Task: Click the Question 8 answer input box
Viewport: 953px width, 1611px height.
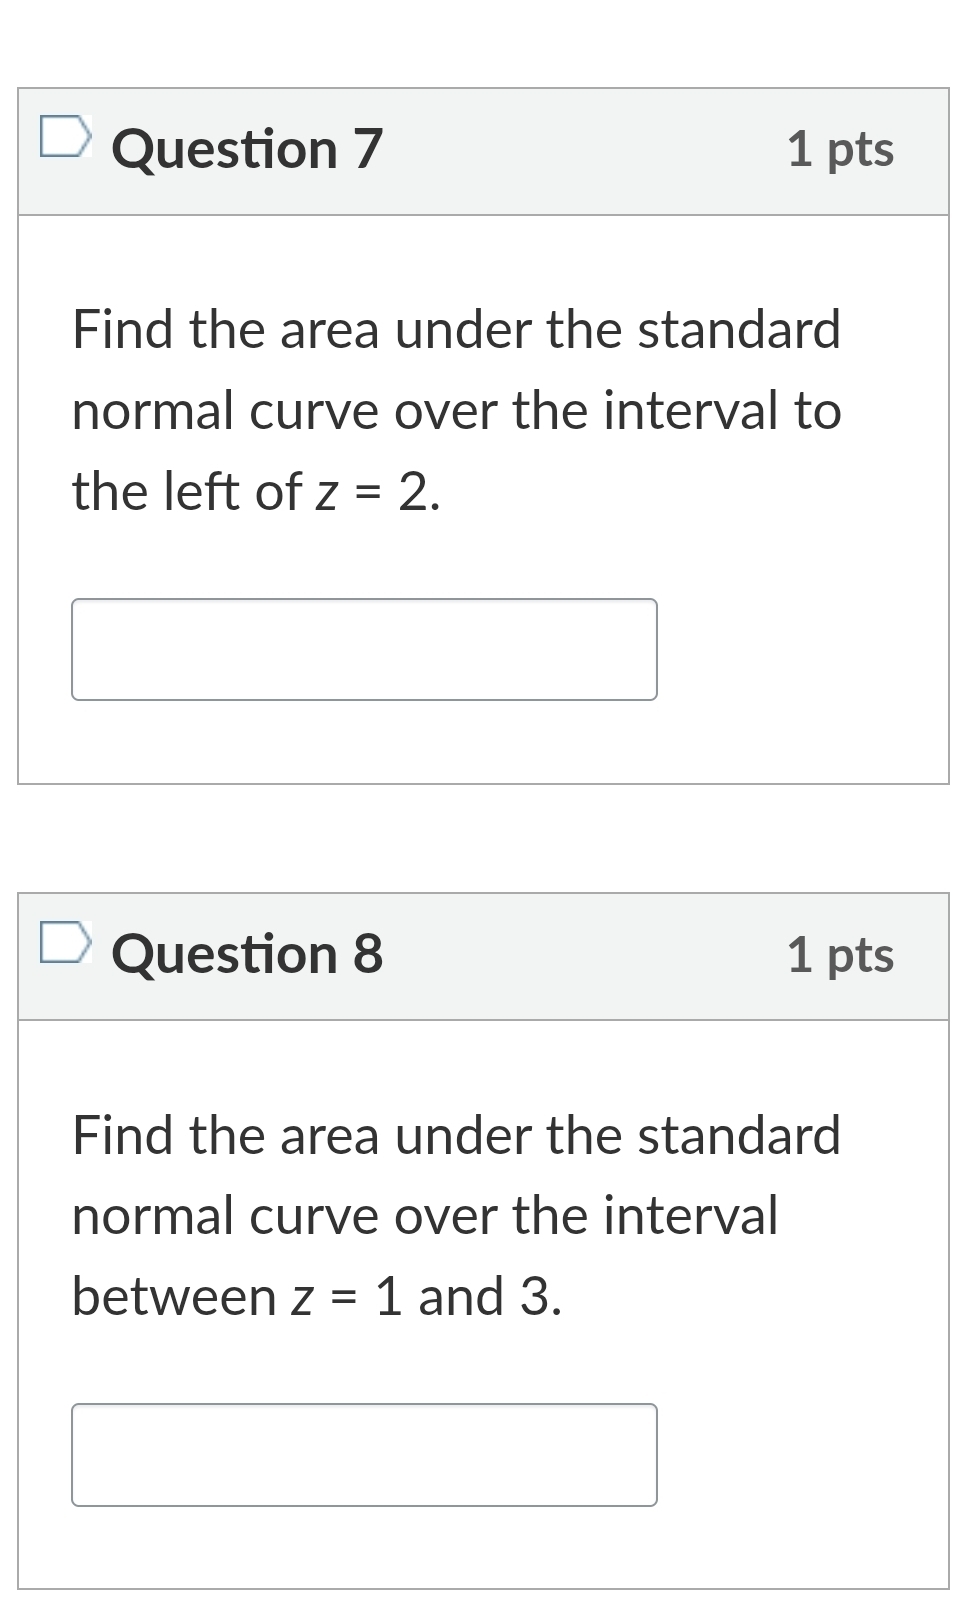Action: coord(364,1454)
